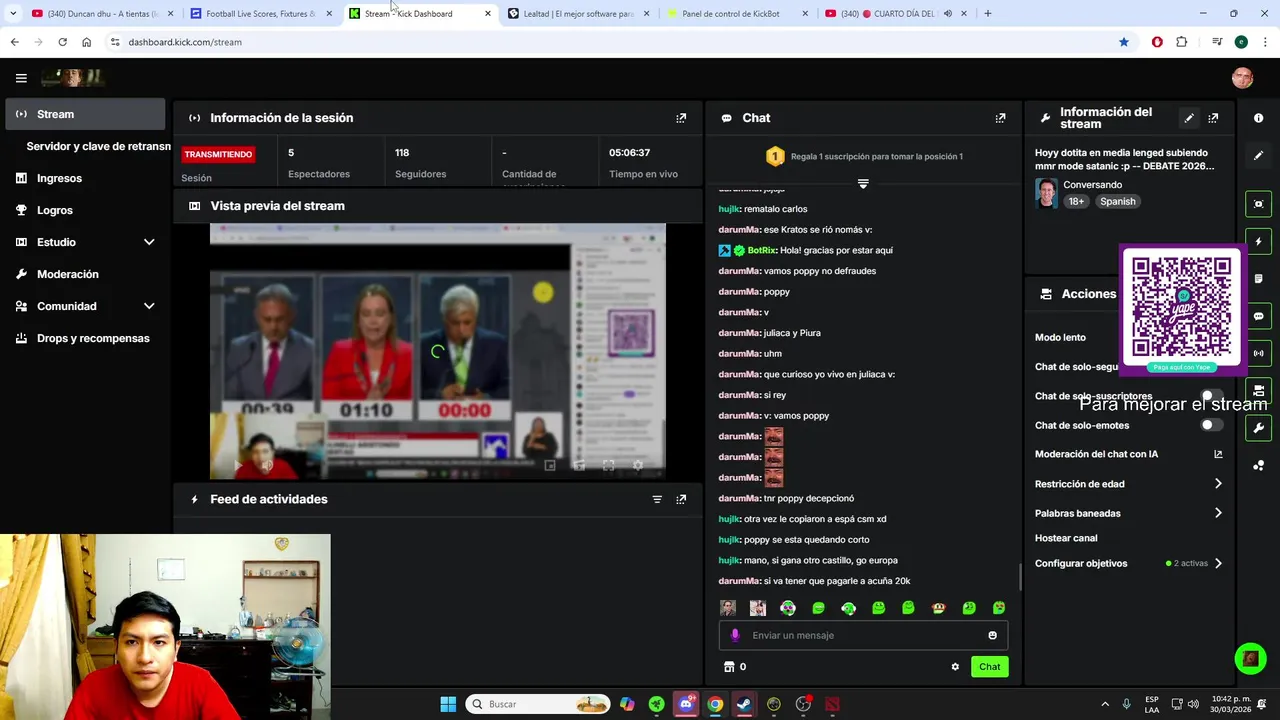Toggle the chat bubble widget icon in right sidebar
The width and height of the screenshot is (1280, 720).
pos(1258,316)
